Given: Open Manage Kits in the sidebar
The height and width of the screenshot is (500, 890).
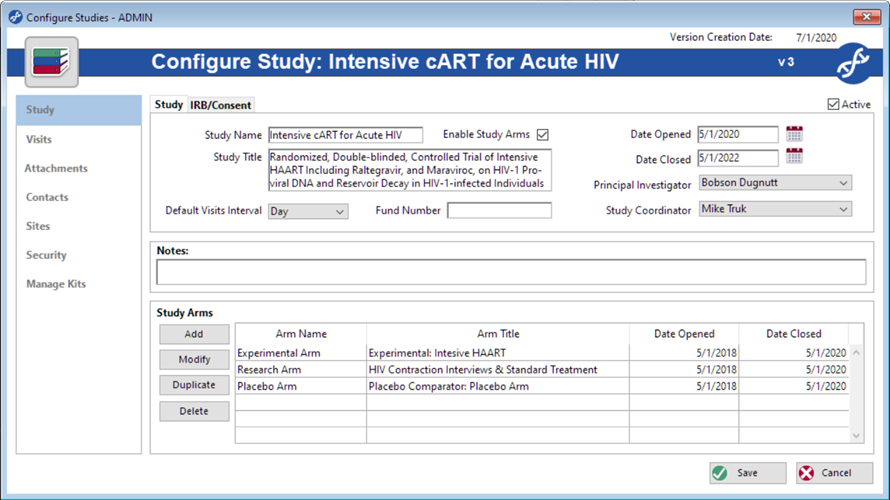Looking at the screenshot, I should click(56, 284).
